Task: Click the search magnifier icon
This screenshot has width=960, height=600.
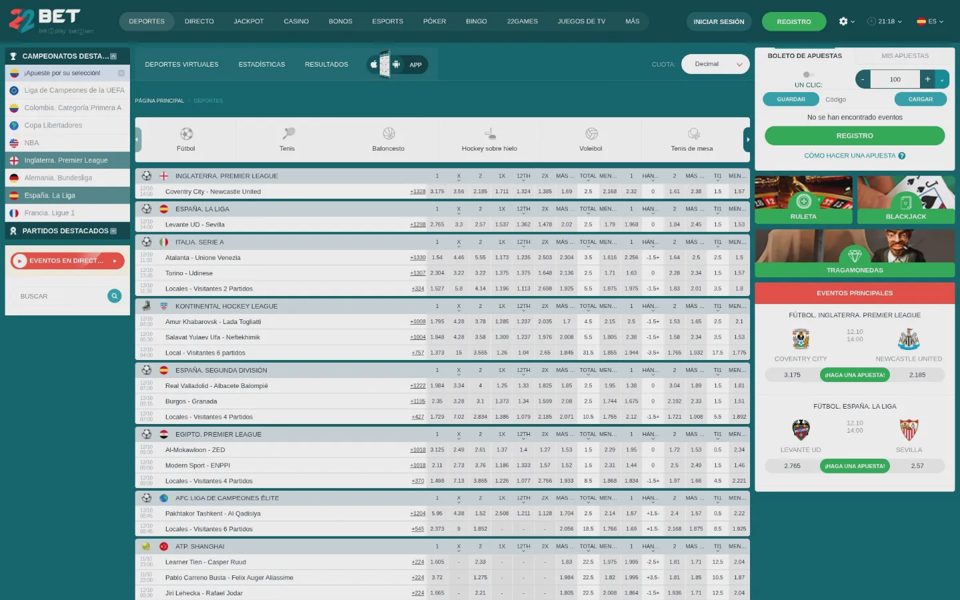Action: point(114,296)
